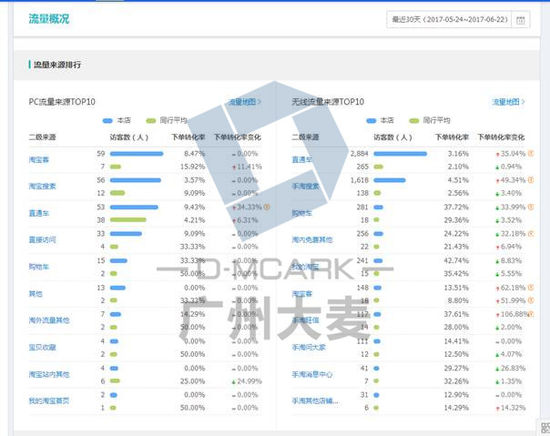550x436 pixels.
Task: Open the calendar date picker icon
Action: [x=521, y=20]
